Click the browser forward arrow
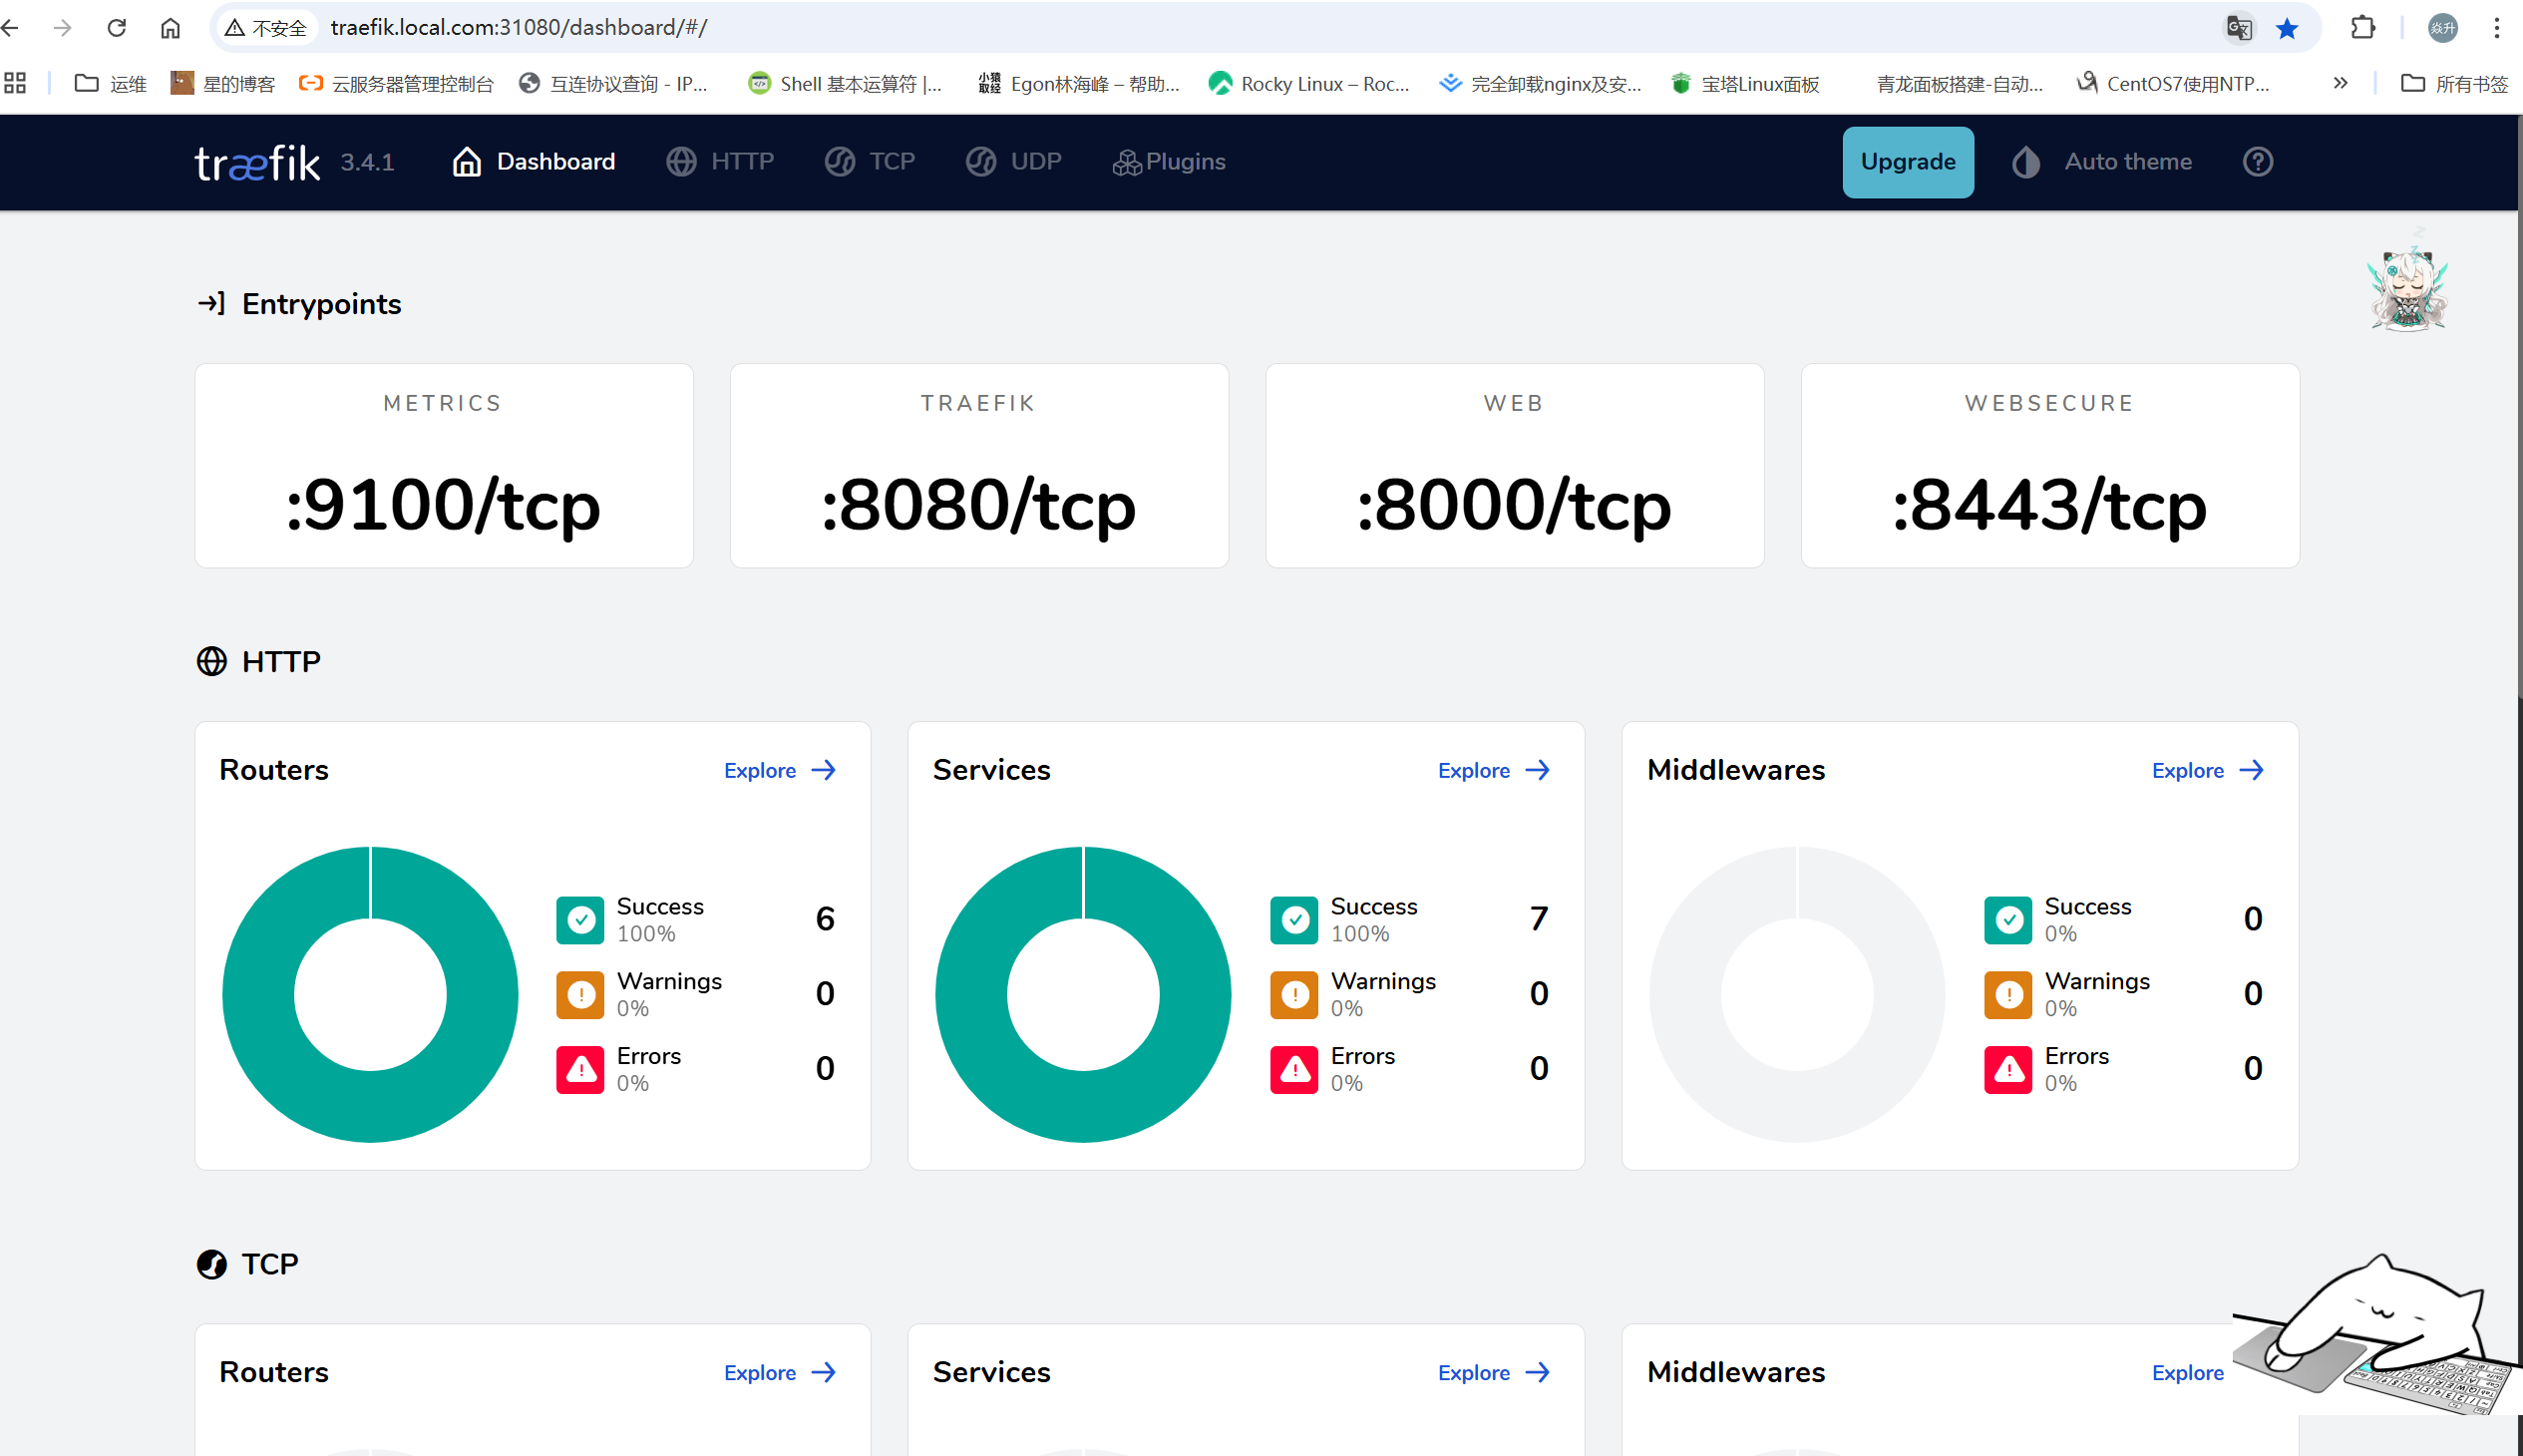The height and width of the screenshot is (1456, 2523). (62, 28)
